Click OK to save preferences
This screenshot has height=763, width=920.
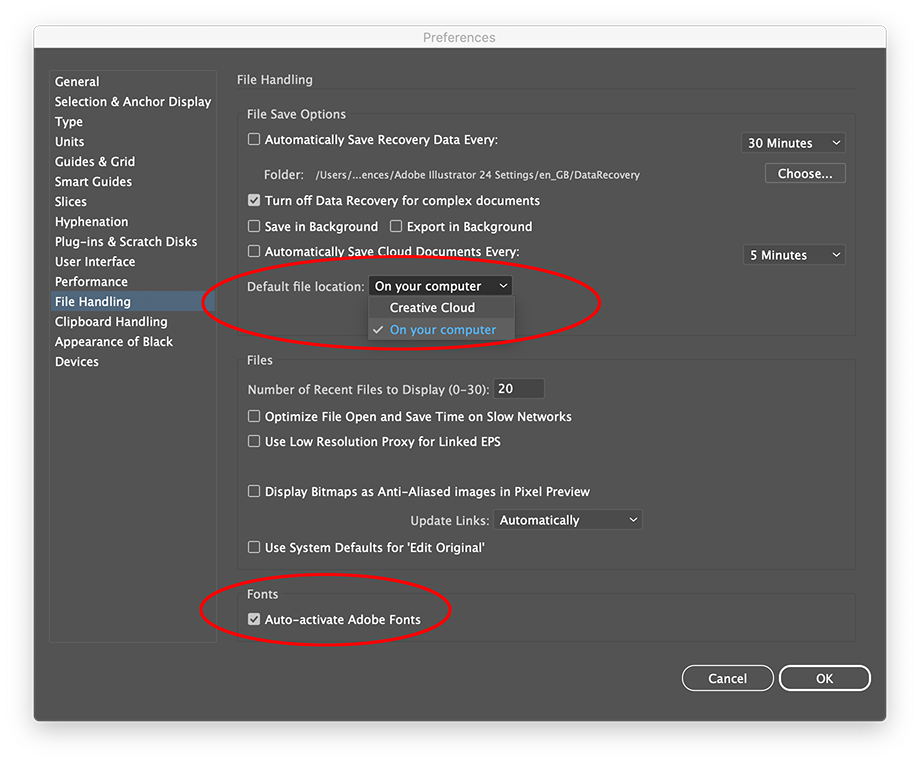(x=824, y=678)
